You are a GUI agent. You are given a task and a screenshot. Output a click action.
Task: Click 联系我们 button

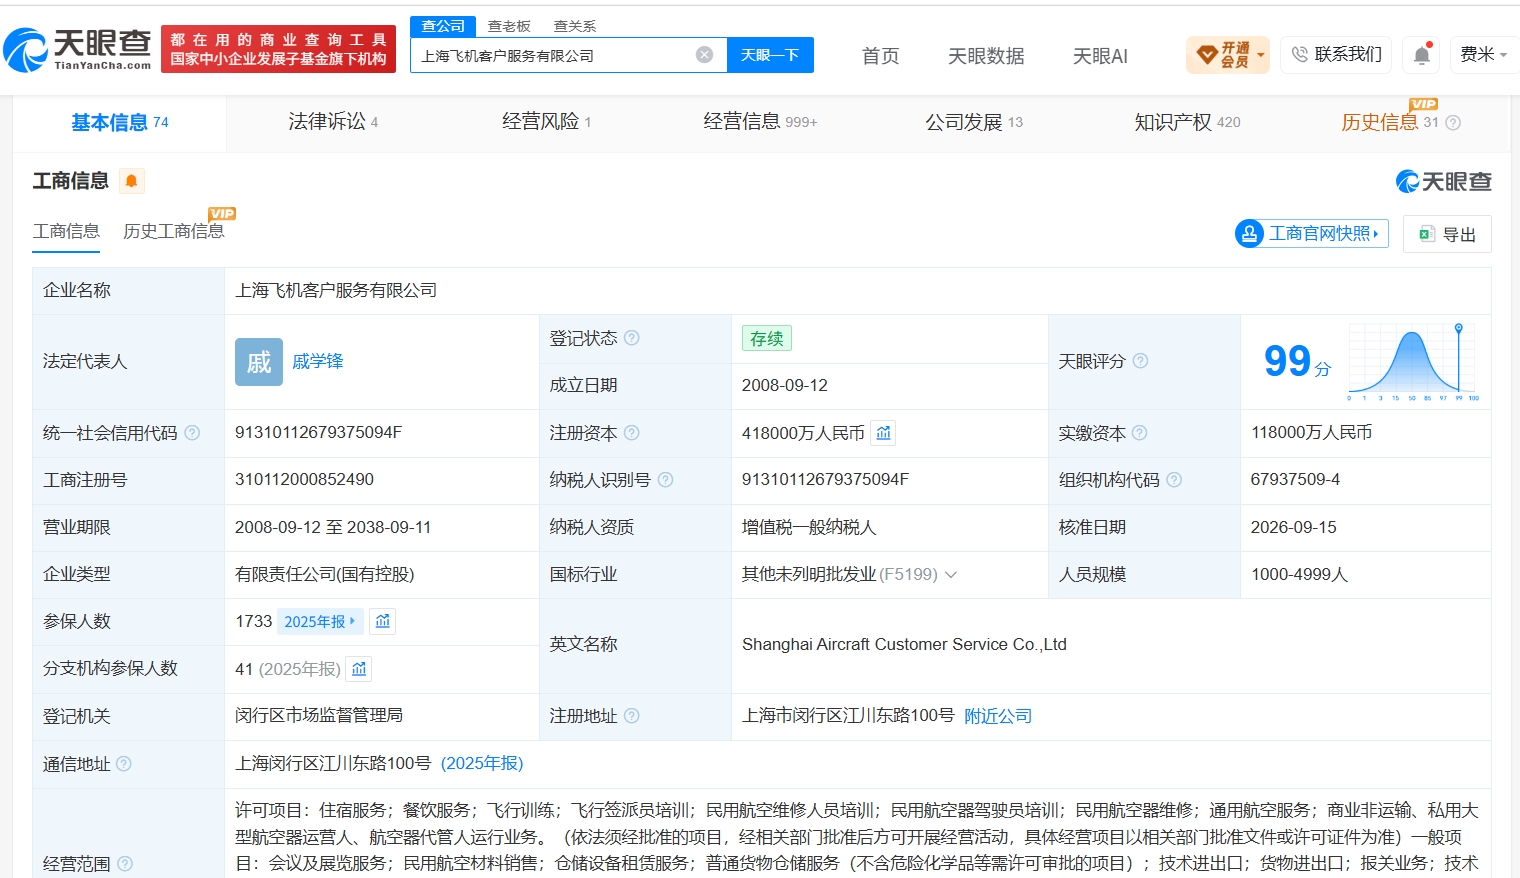(x=1337, y=54)
